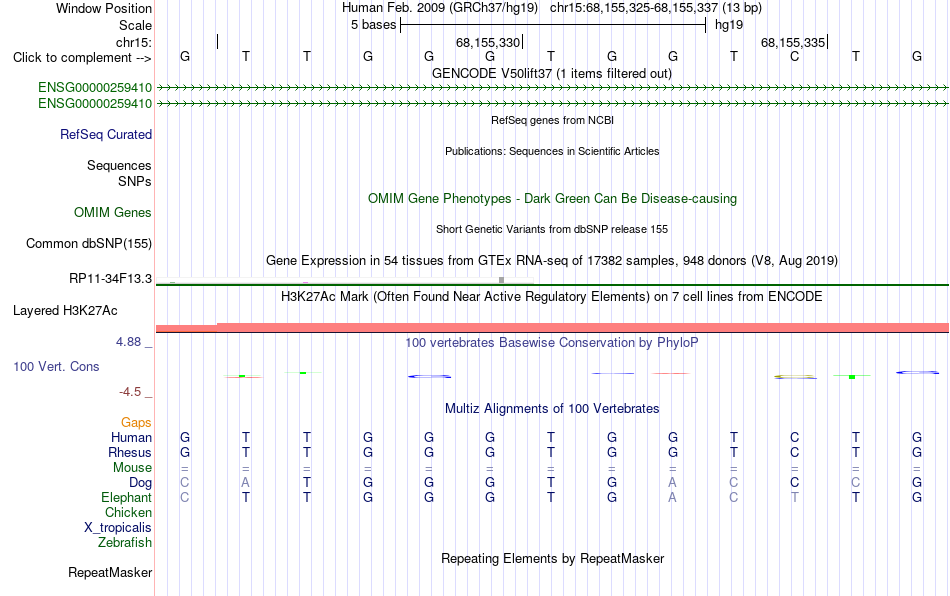Click the pink H3K27Ac signal bar
The width and height of the screenshot is (950, 596).
click(553, 328)
